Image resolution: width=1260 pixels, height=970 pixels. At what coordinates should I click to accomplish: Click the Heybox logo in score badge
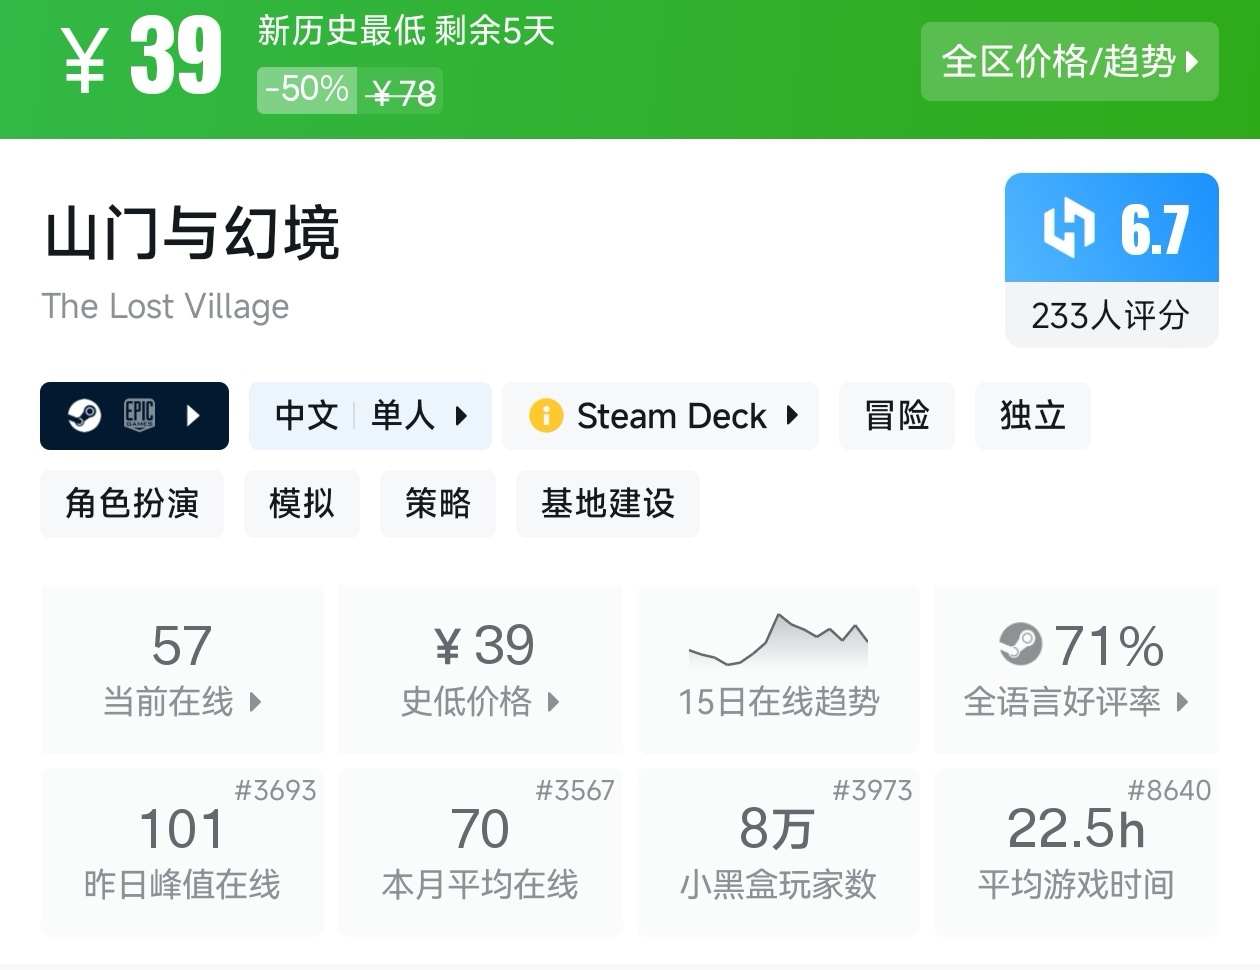click(x=1069, y=228)
